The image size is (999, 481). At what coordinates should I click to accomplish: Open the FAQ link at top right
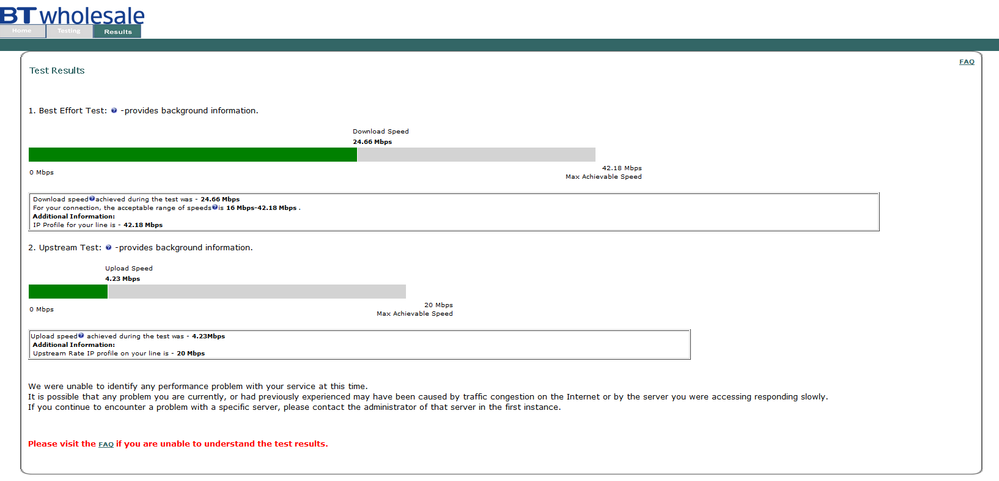pos(967,62)
